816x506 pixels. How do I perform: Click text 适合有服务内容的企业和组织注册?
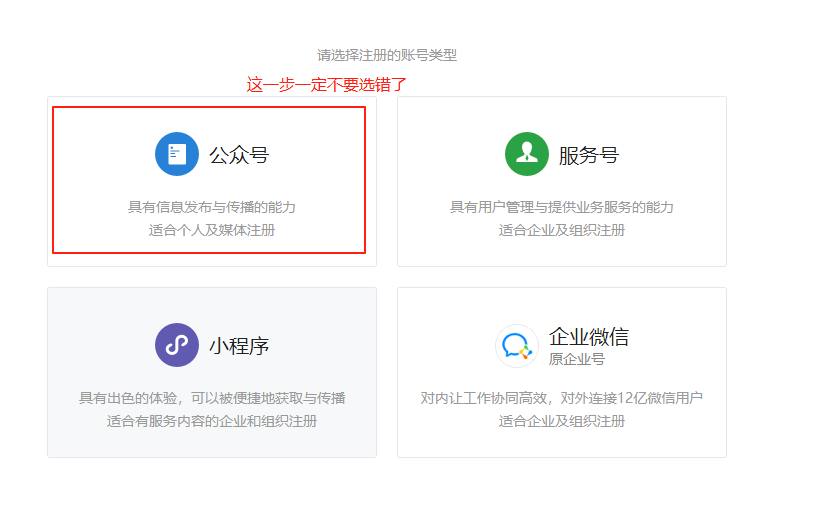point(212,421)
